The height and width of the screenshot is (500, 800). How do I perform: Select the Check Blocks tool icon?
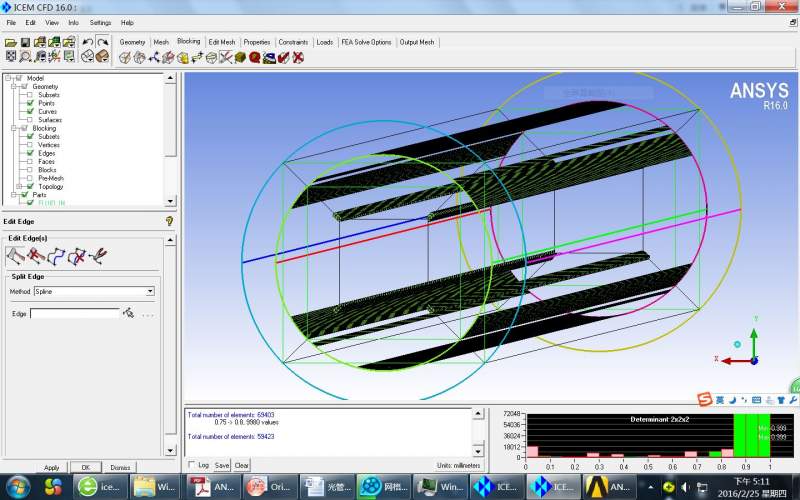(x=284, y=58)
